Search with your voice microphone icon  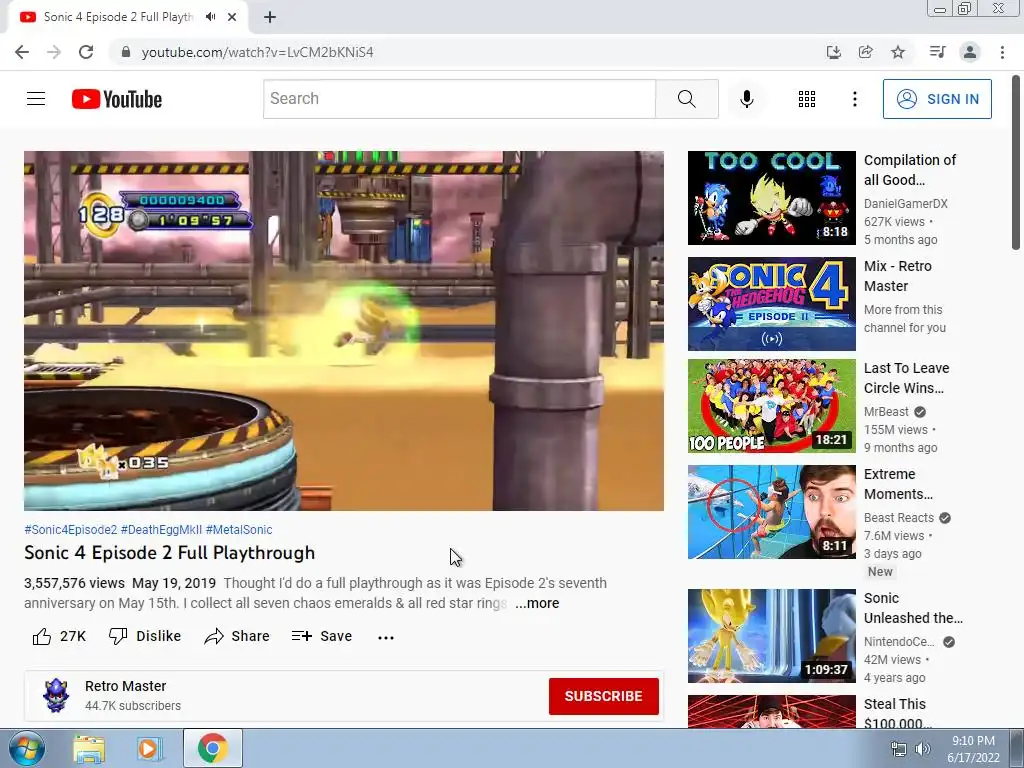coord(746,99)
